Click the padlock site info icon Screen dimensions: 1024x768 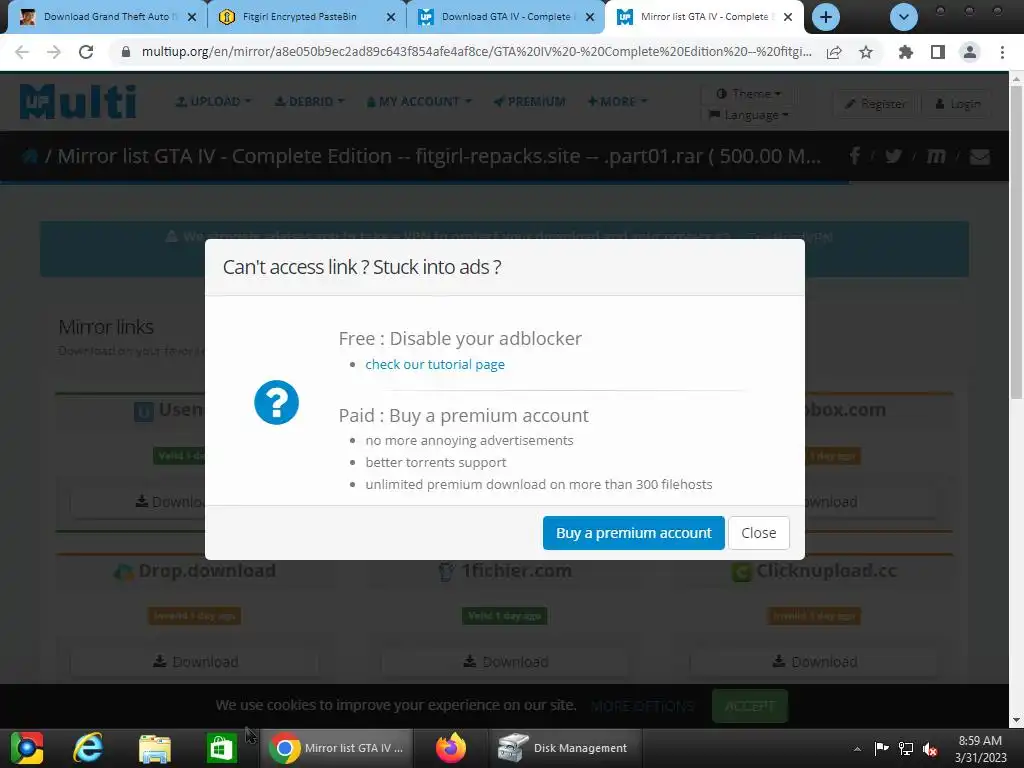pyautogui.click(x=126, y=52)
